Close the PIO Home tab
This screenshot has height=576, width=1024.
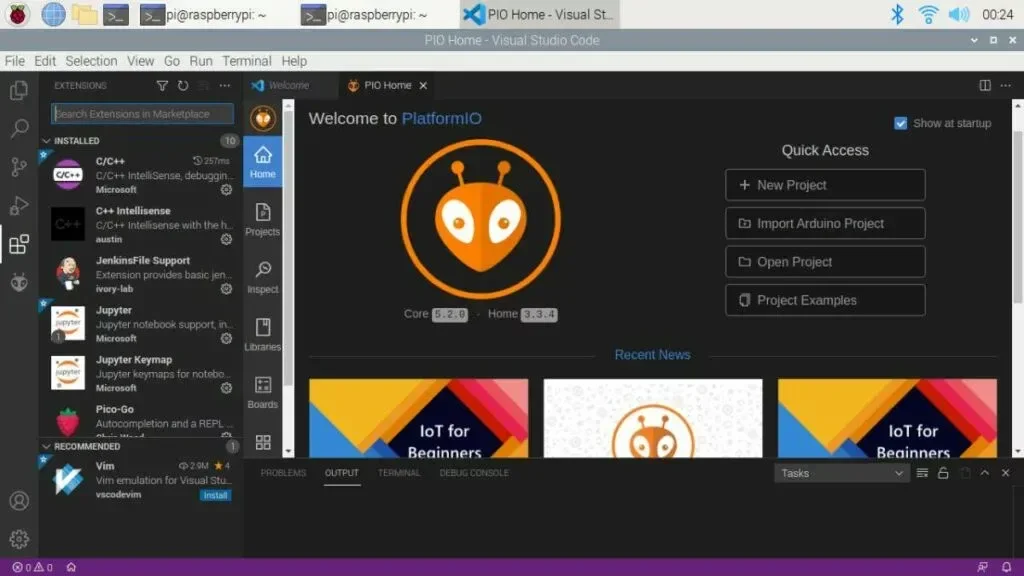(423, 86)
